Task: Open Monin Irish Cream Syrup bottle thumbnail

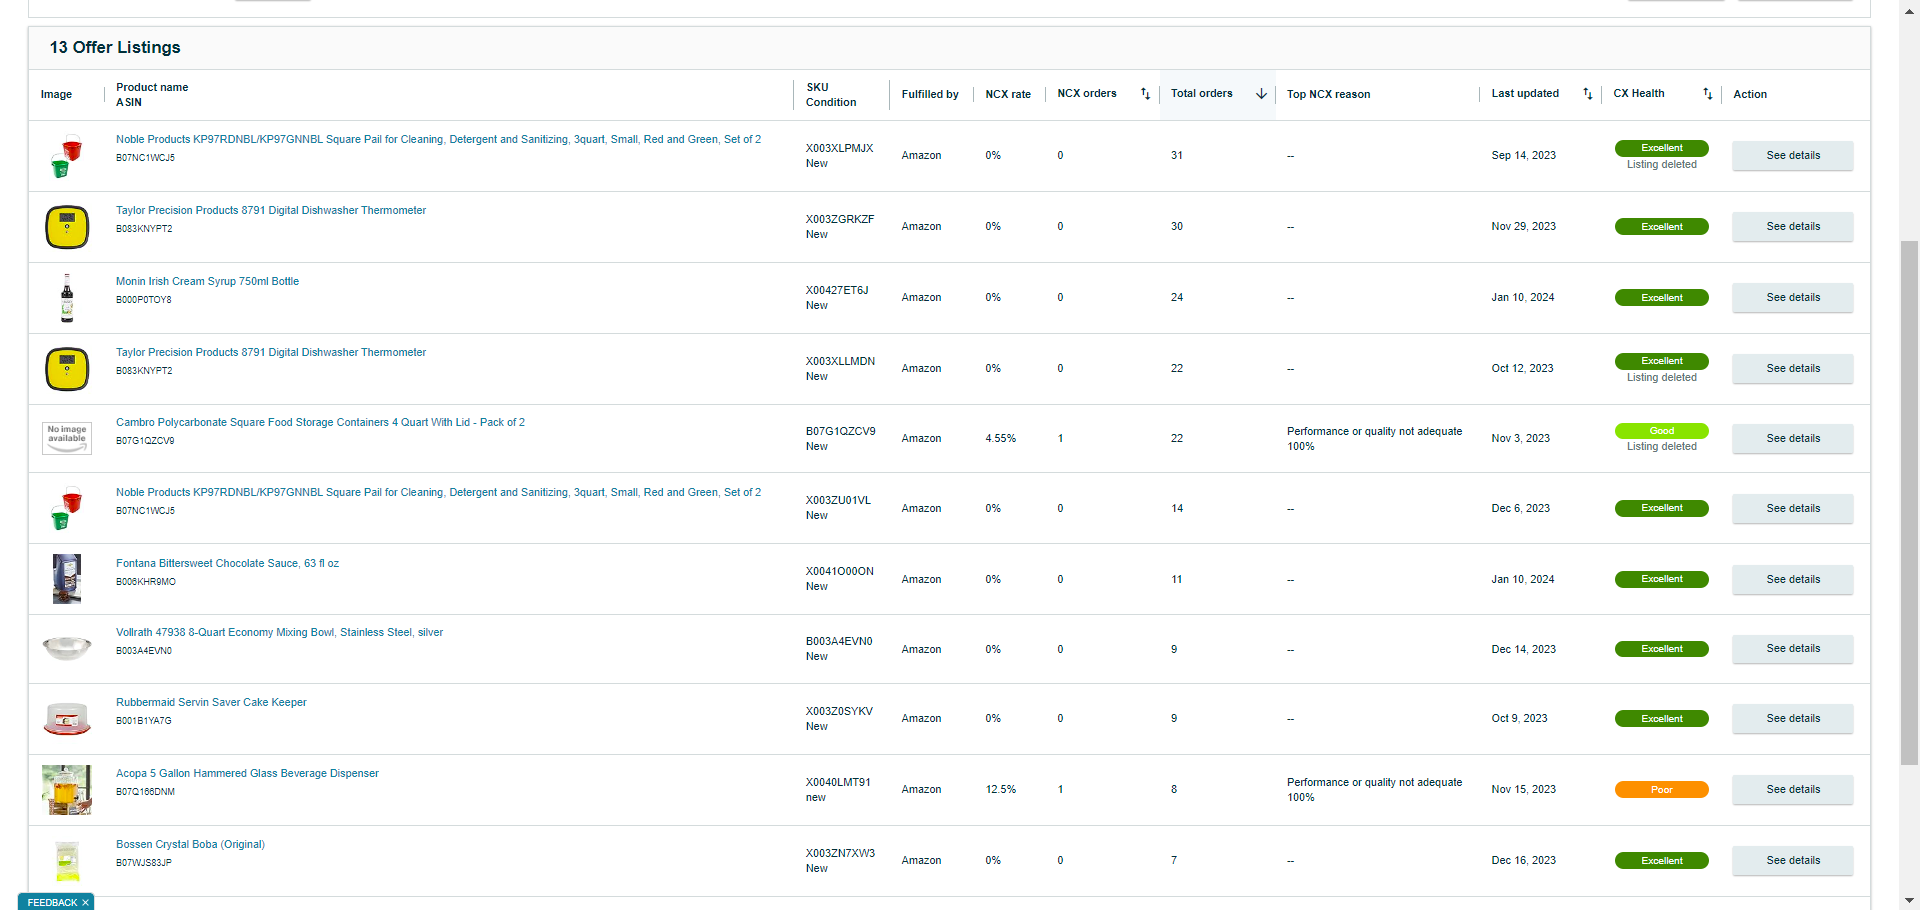Action: click(67, 298)
